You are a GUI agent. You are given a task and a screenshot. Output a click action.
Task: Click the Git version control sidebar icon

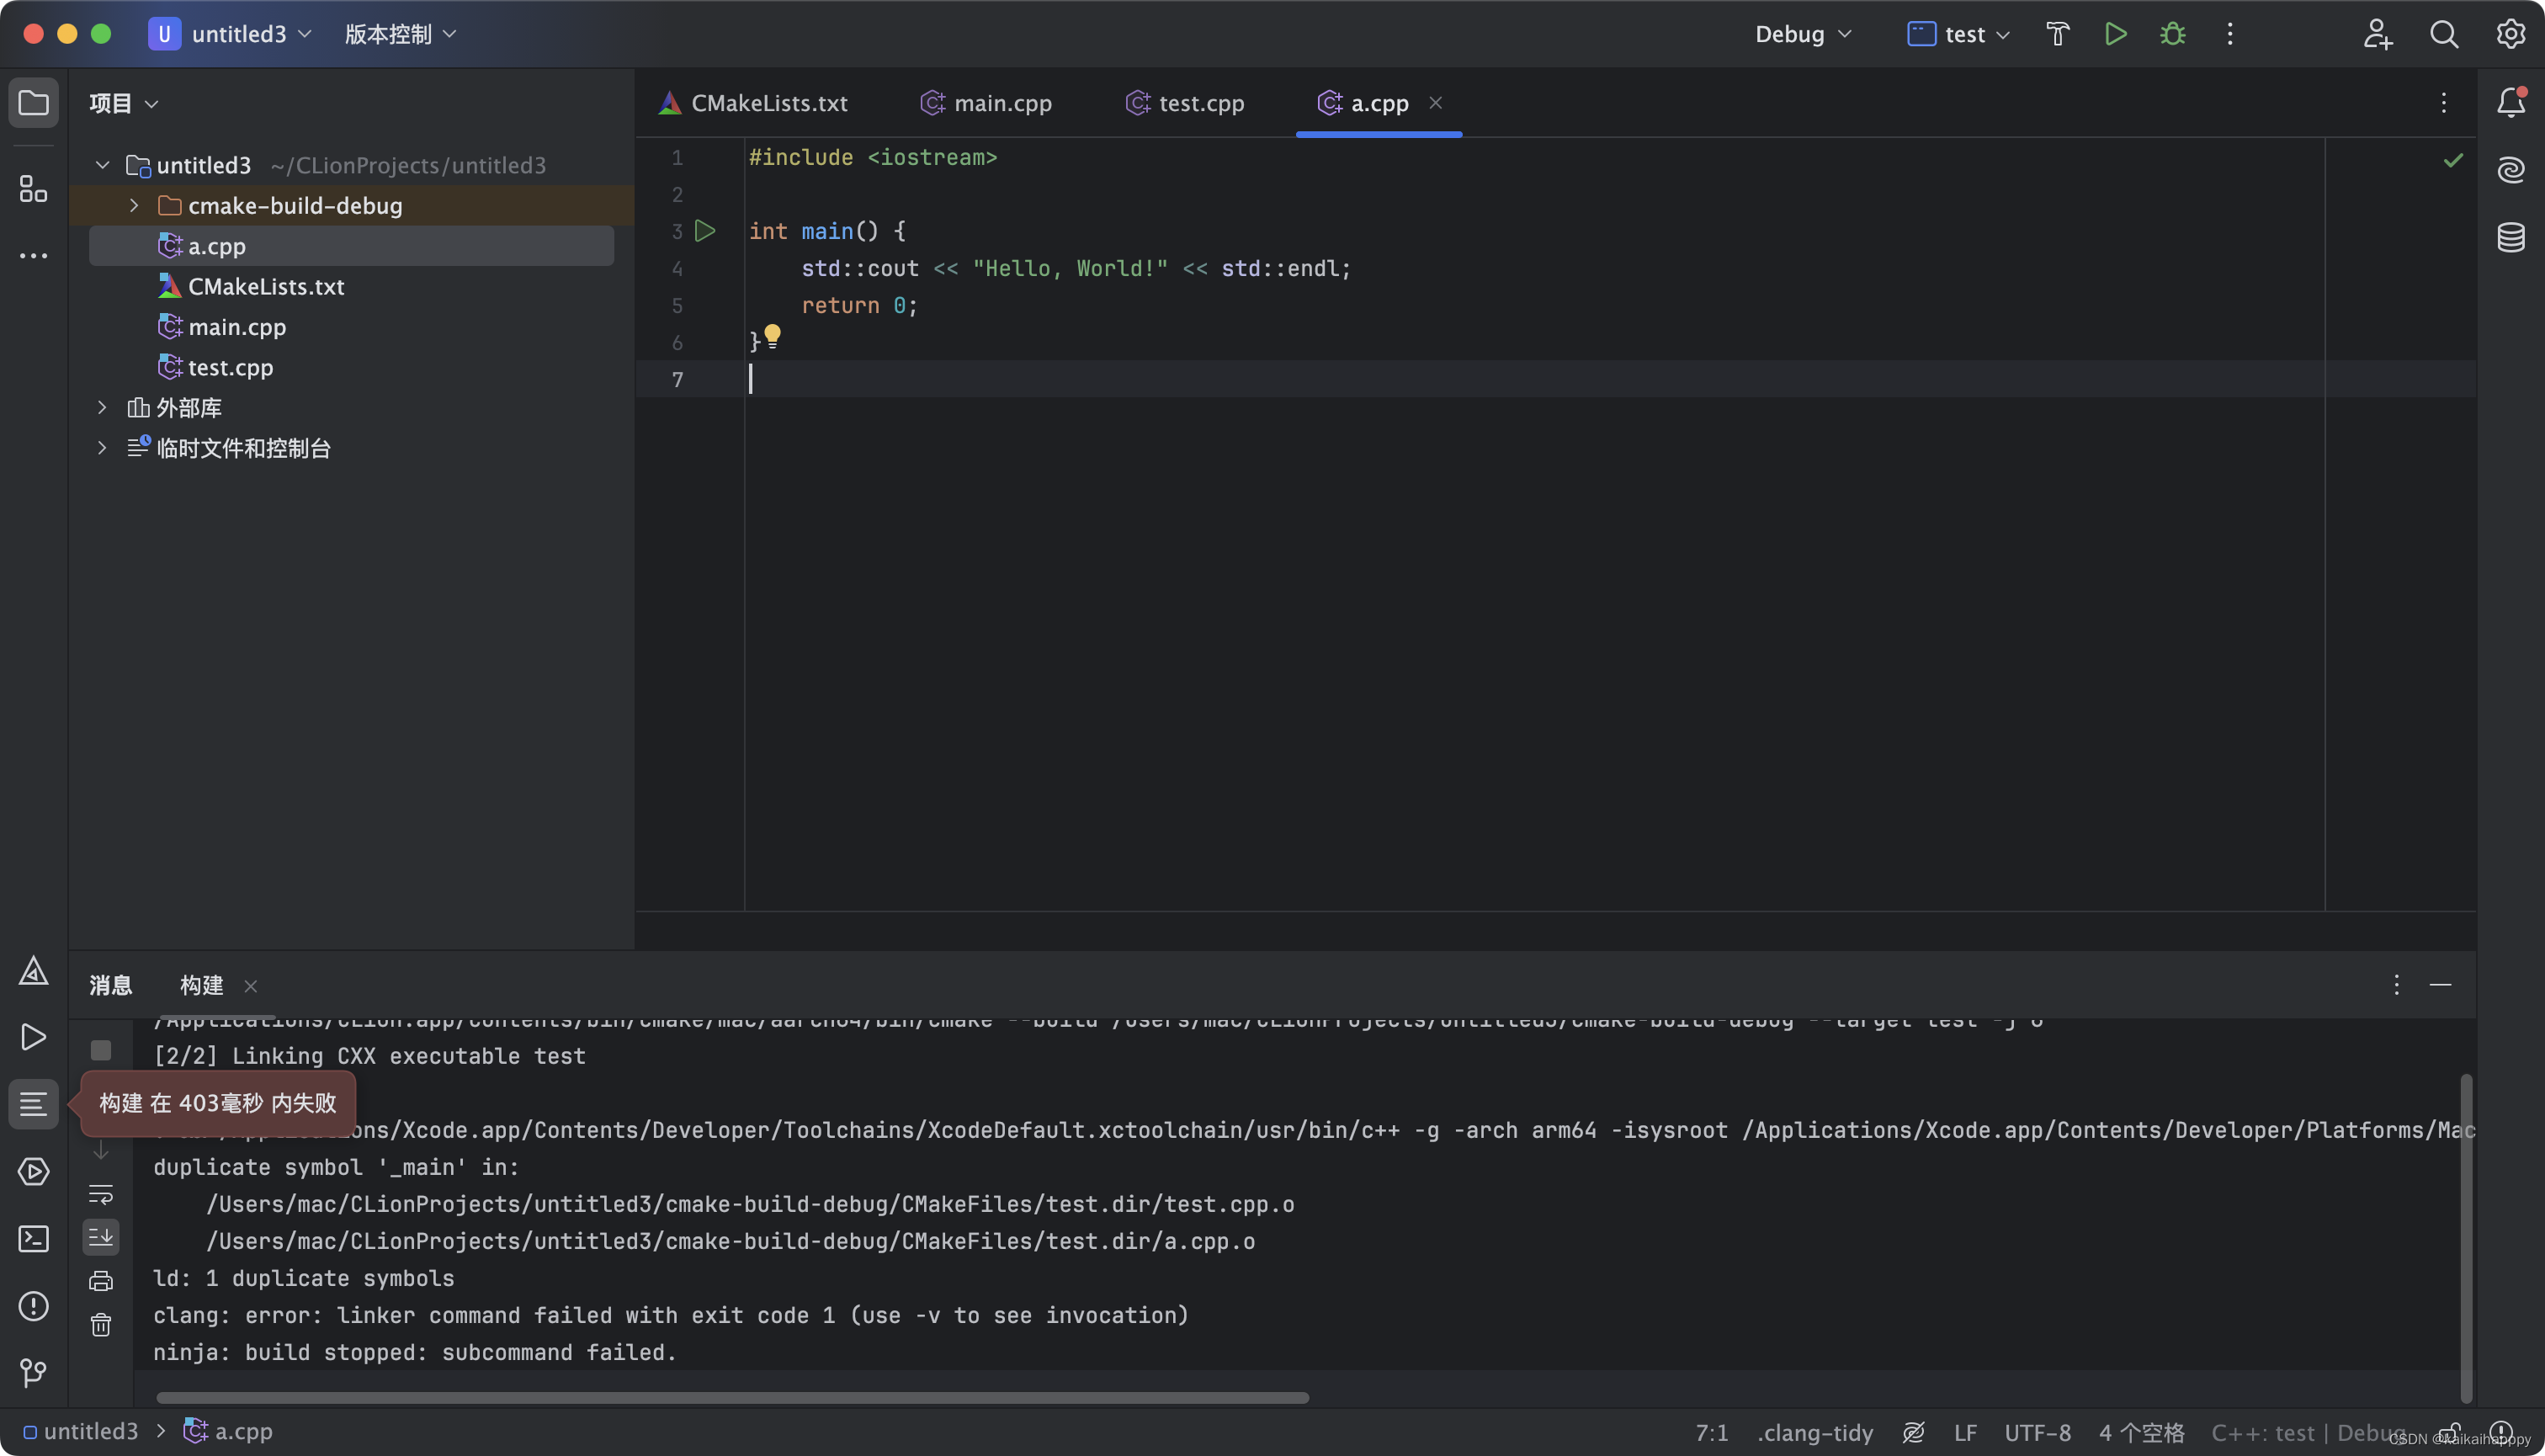pos(33,1373)
